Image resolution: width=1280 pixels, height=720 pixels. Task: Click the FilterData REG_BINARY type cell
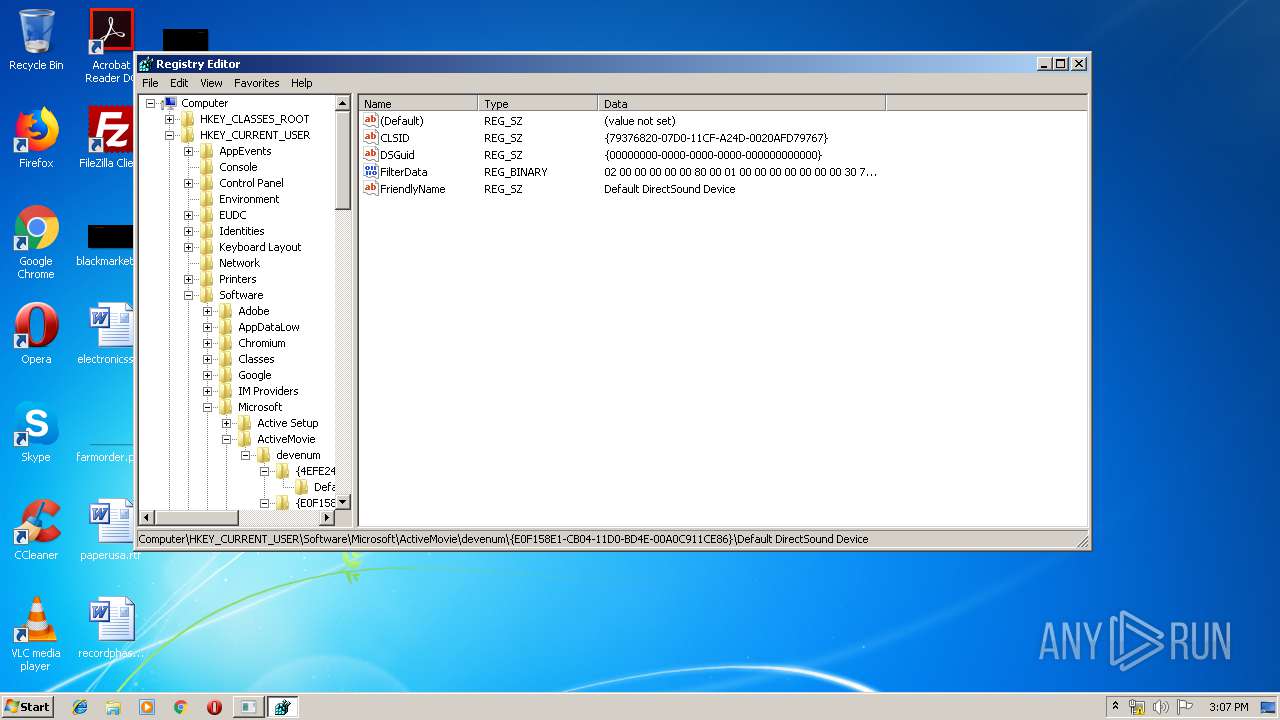pyautogui.click(x=516, y=172)
